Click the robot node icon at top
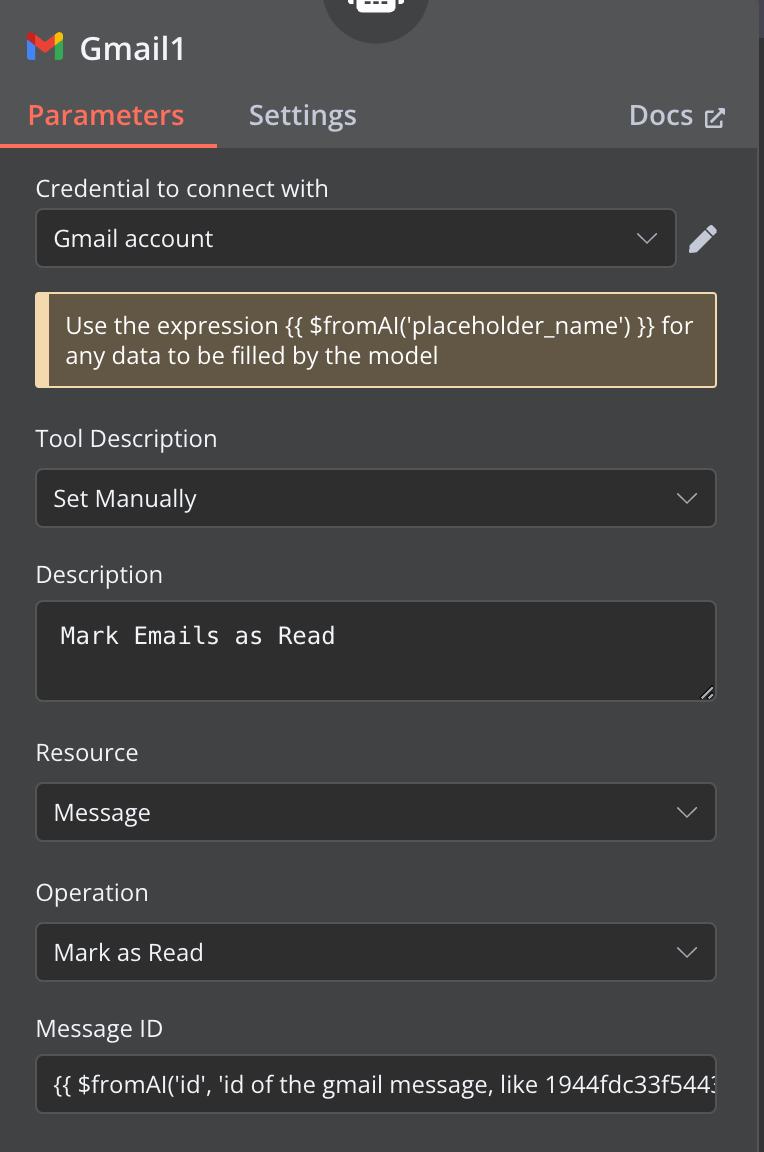Viewport: 764px width, 1152px height. [x=375, y=9]
